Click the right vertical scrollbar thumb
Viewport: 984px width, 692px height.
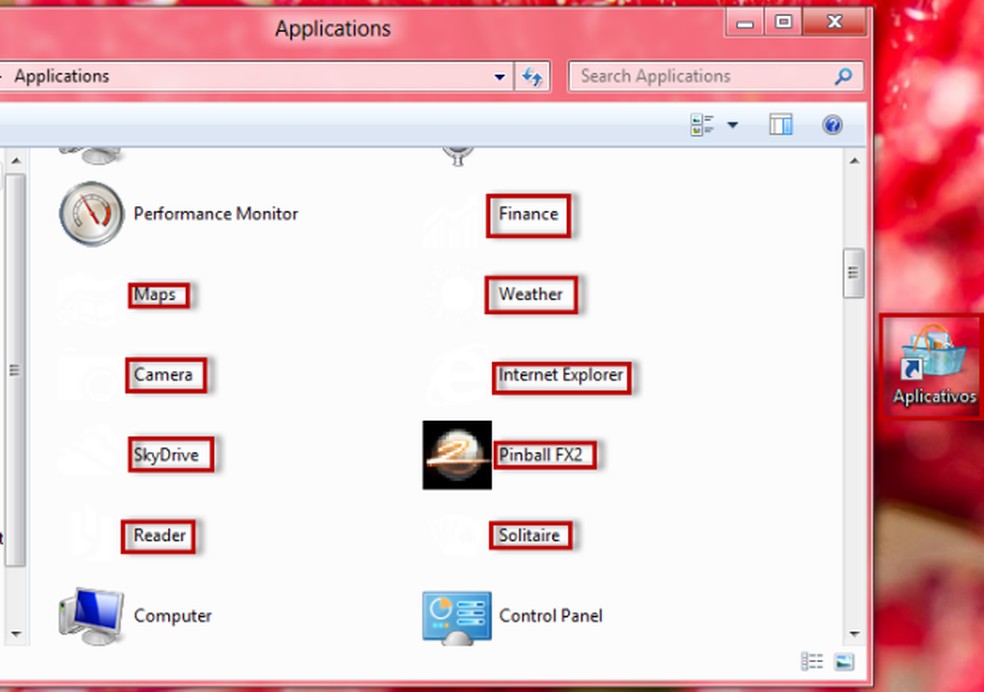click(x=853, y=274)
